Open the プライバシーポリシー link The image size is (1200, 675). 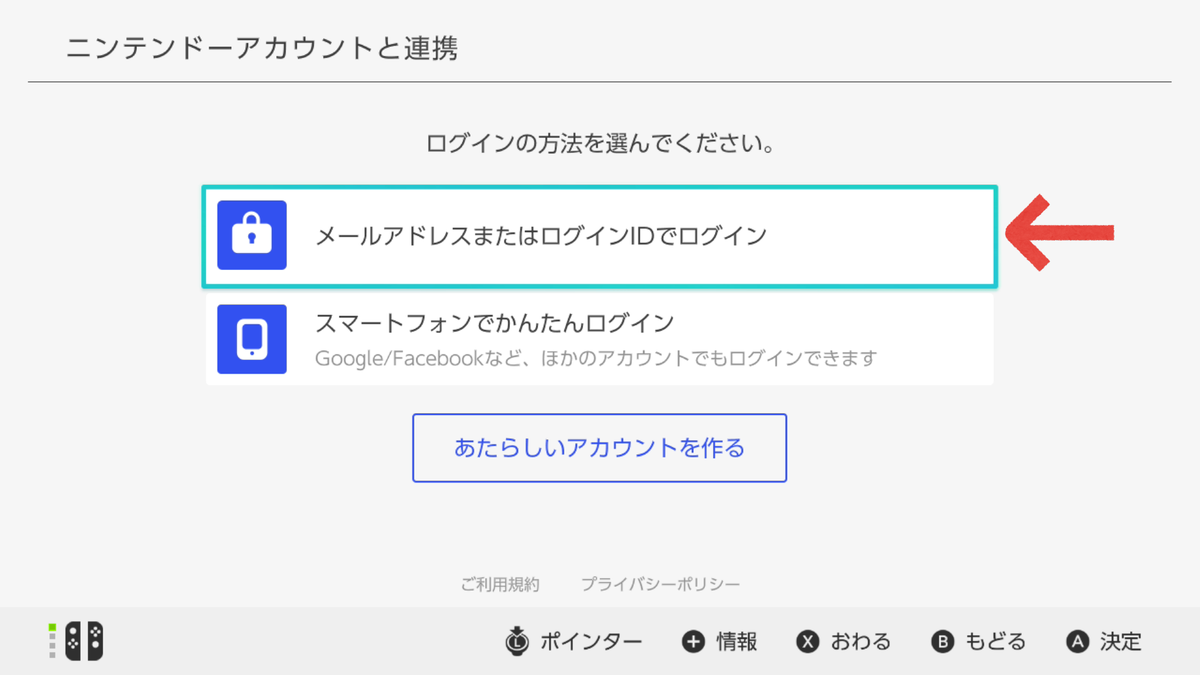(660, 584)
